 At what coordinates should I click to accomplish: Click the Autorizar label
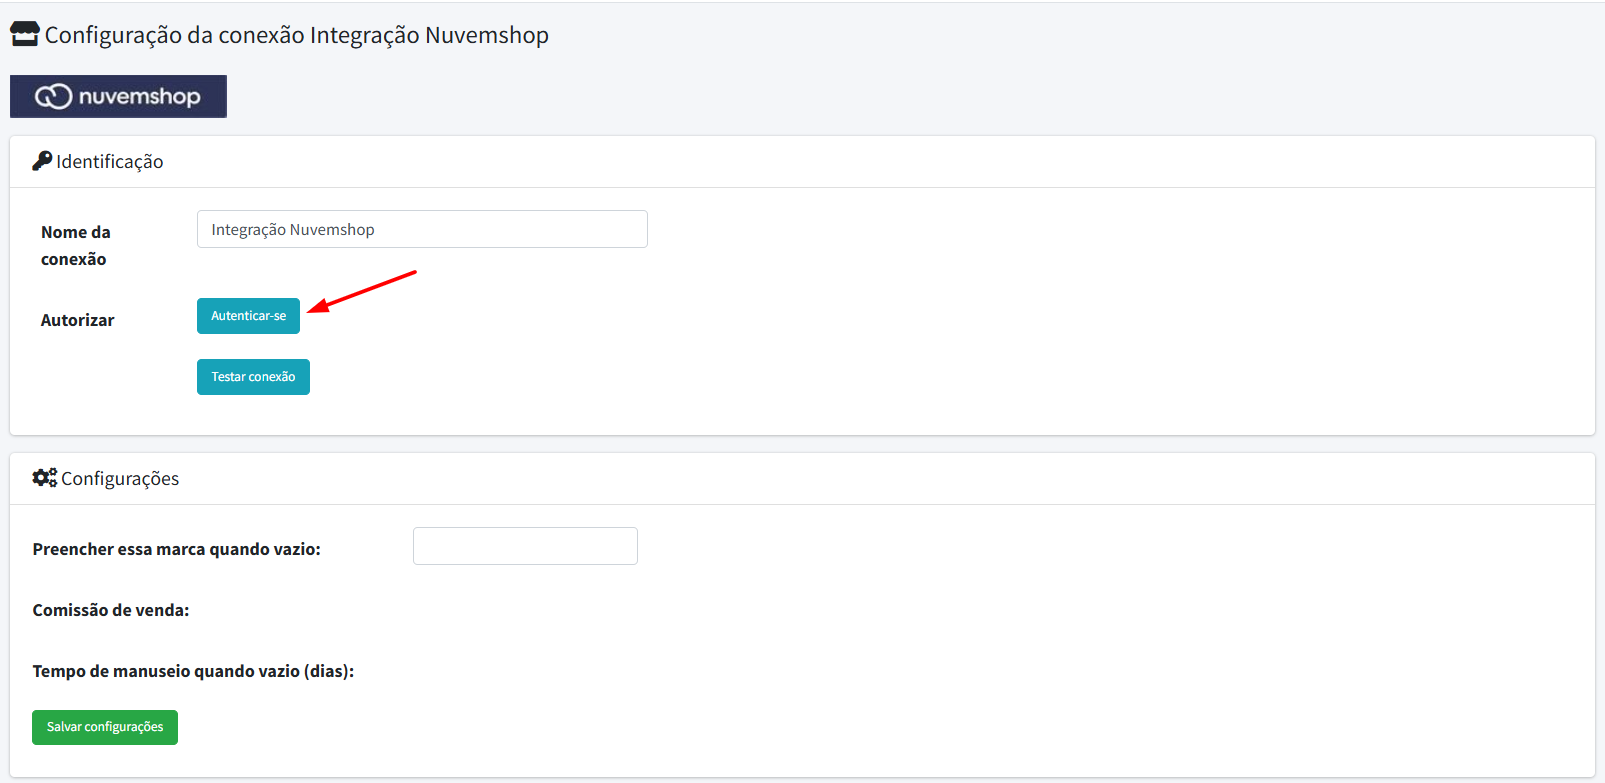click(78, 320)
